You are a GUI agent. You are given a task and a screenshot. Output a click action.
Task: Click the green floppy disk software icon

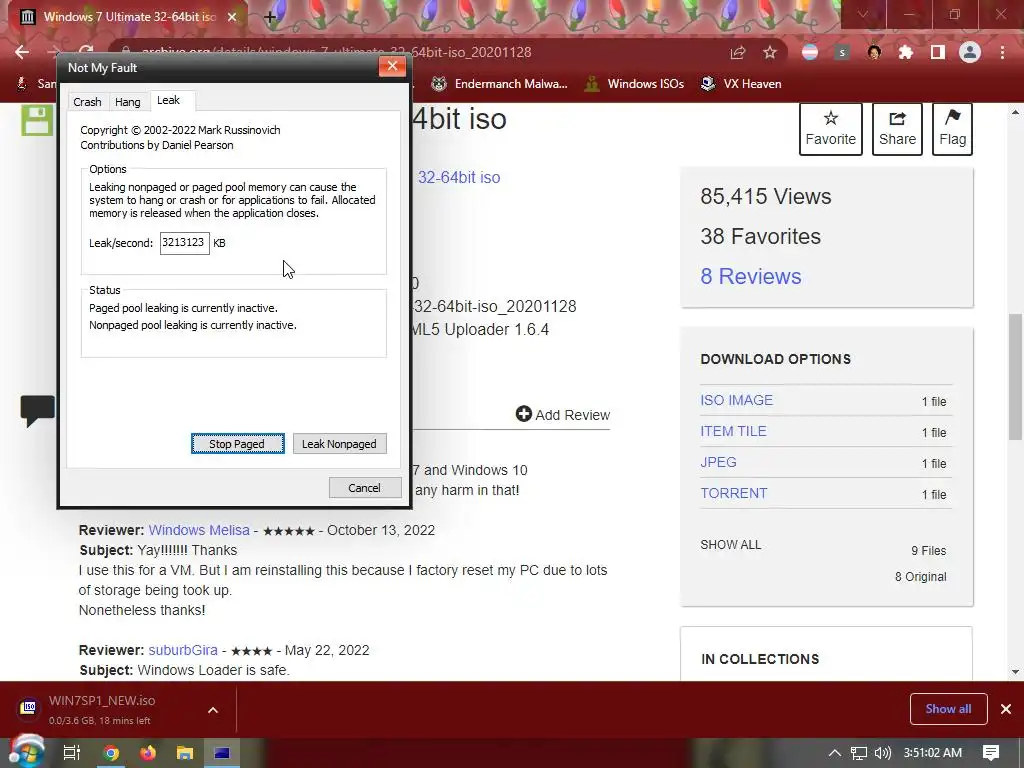pos(37,121)
